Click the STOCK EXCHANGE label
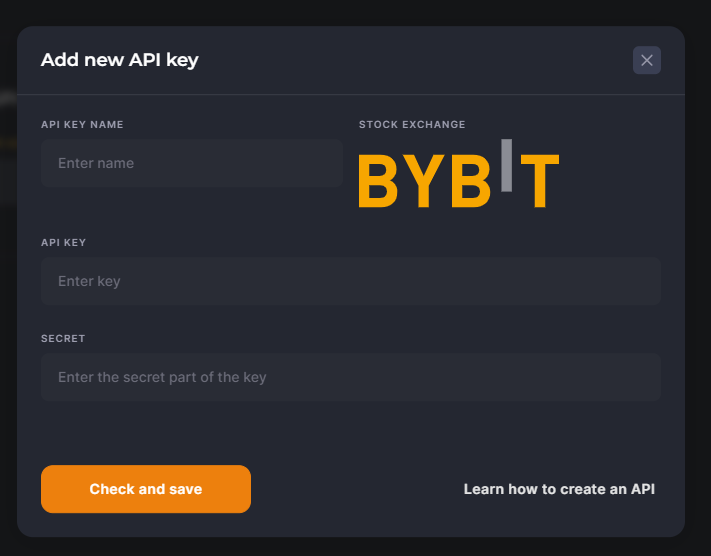This screenshot has height=556, width=711. [412, 124]
